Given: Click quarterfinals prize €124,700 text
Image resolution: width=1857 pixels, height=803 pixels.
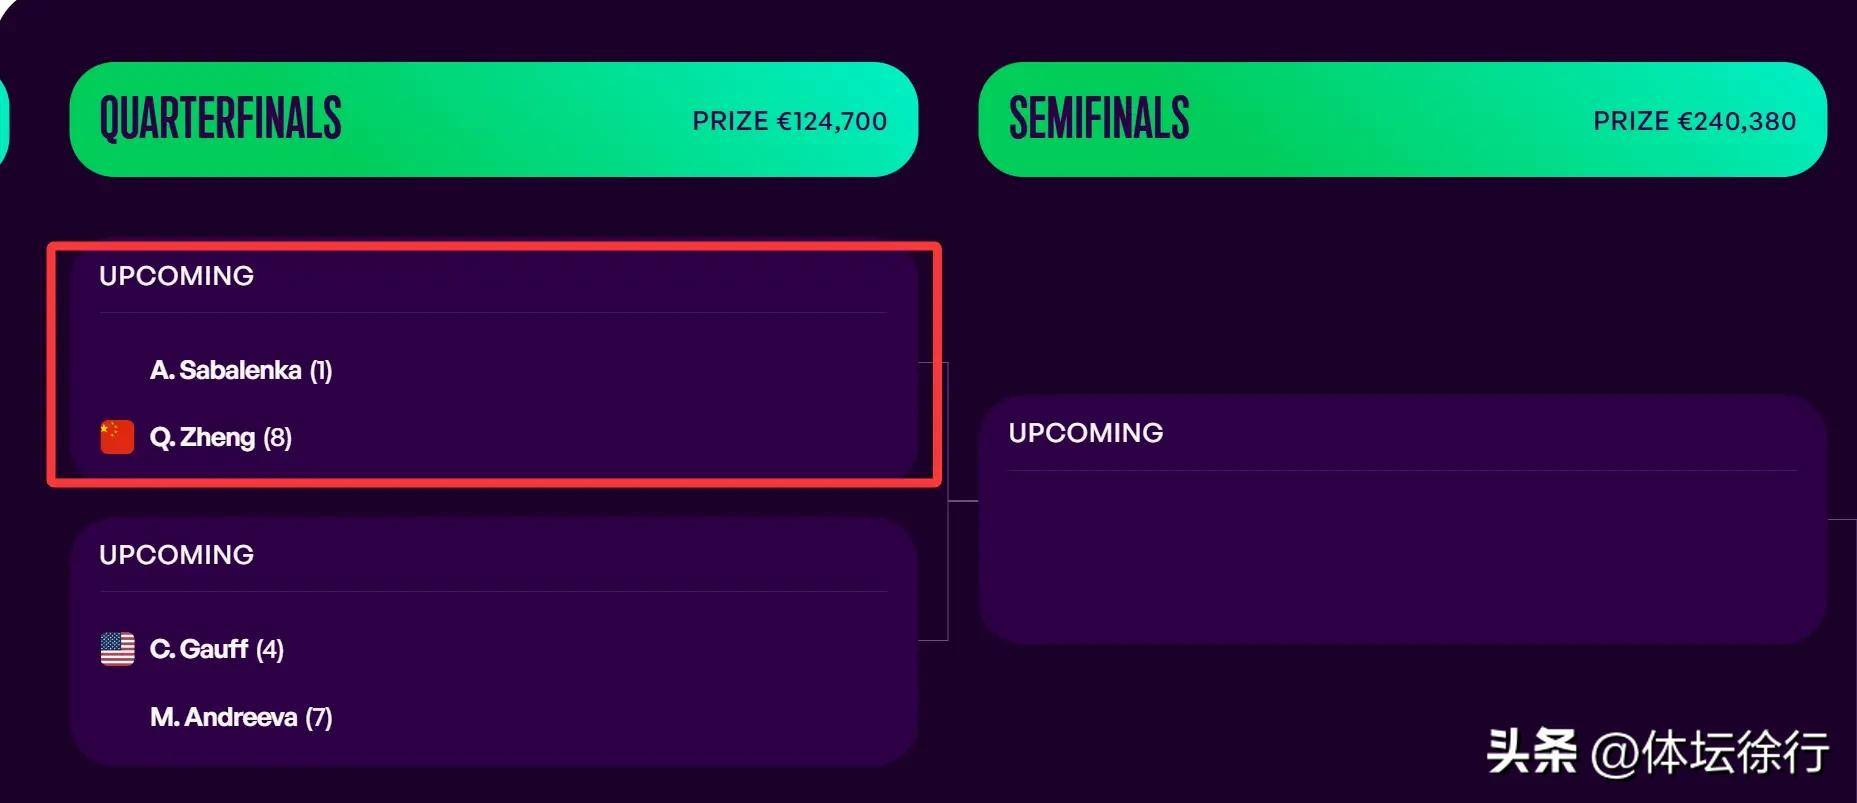Looking at the screenshot, I should [790, 121].
